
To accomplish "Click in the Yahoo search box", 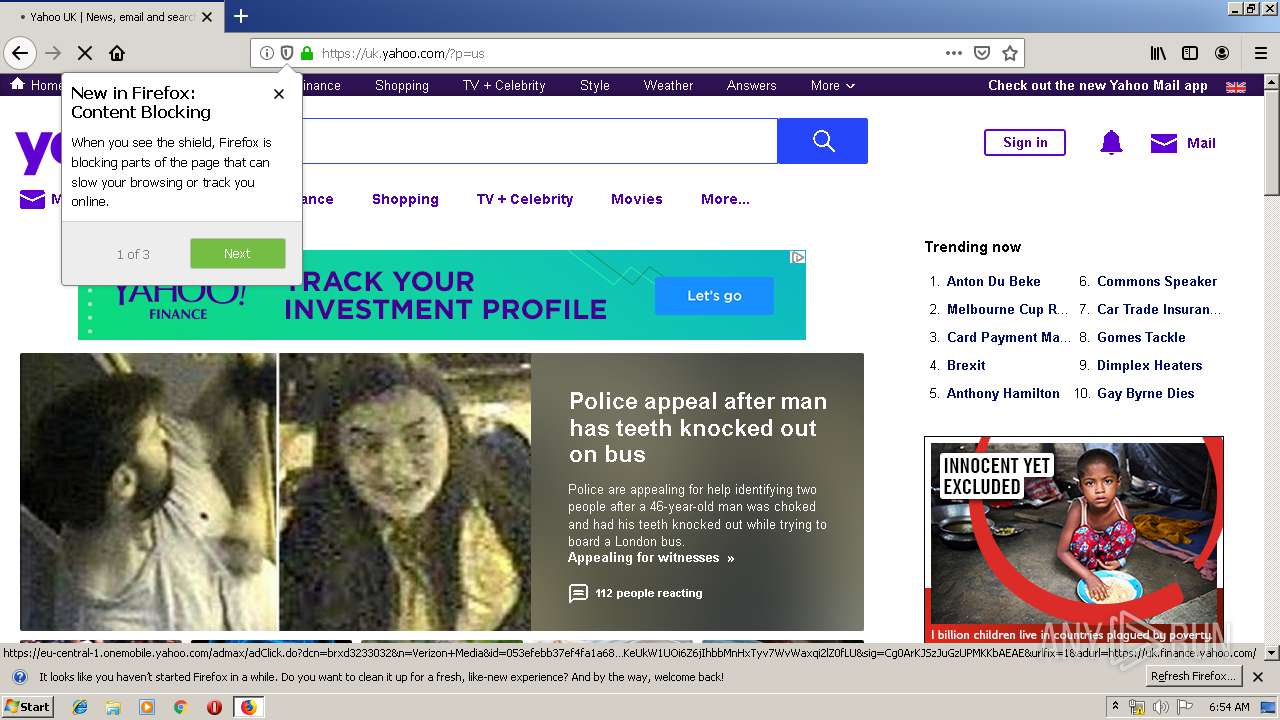I will pos(539,141).
